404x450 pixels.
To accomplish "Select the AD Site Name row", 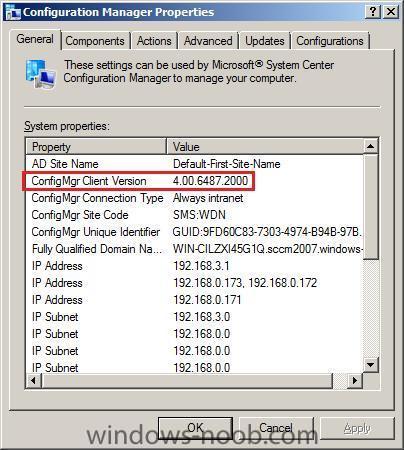I will coord(195,164).
